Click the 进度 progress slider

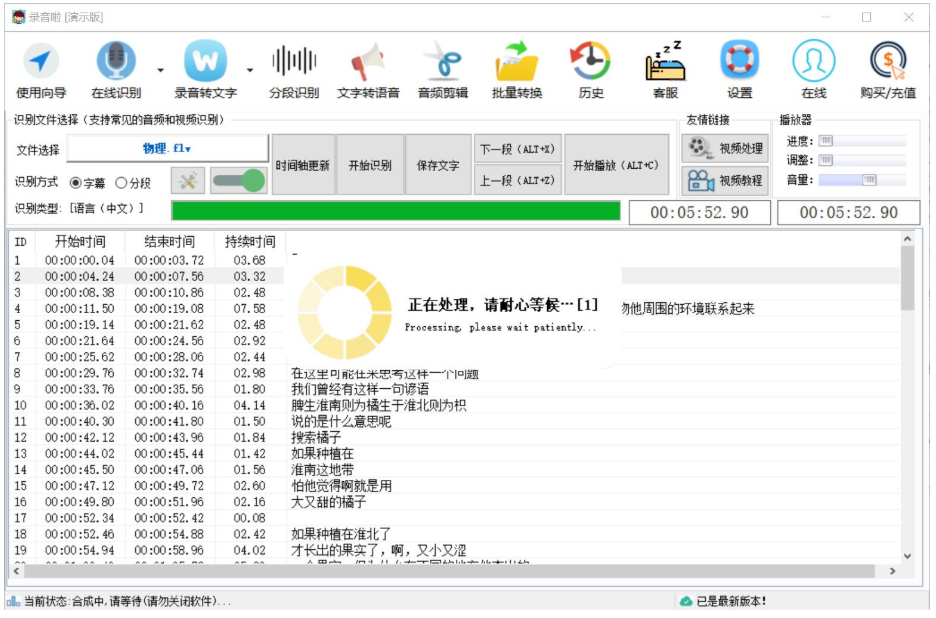pyautogui.click(x=862, y=142)
